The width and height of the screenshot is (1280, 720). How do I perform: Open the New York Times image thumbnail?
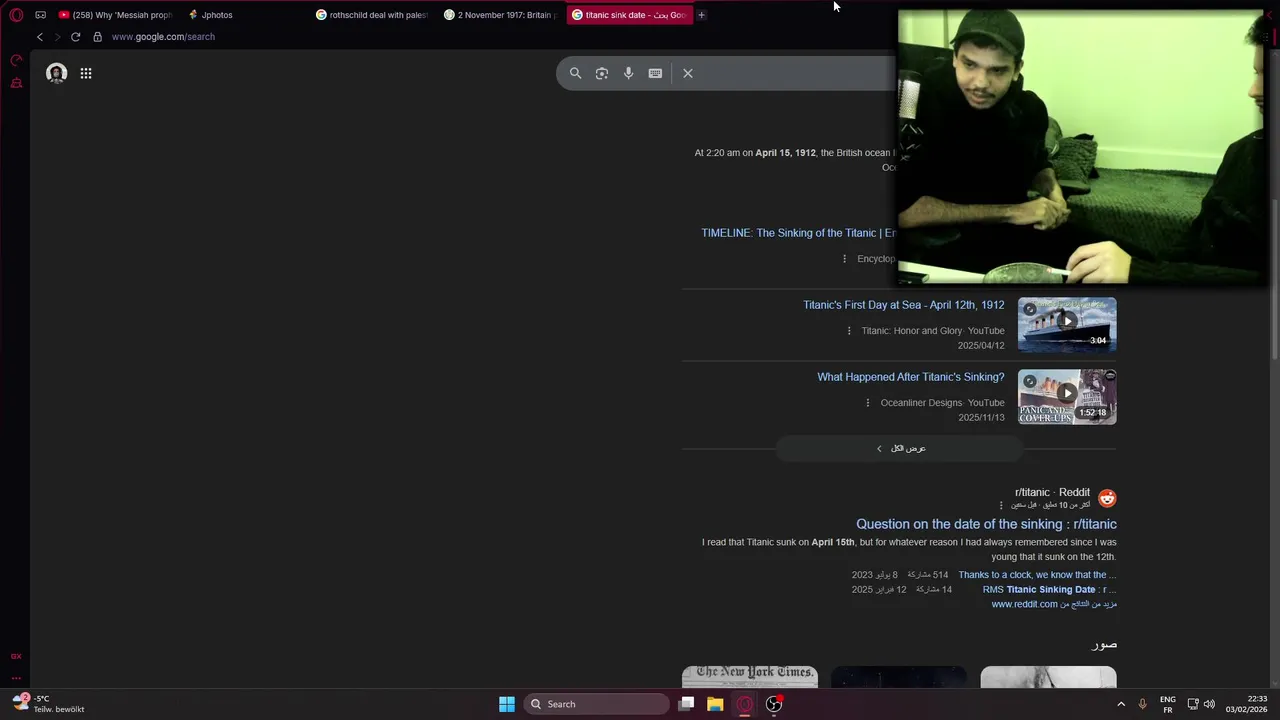[750, 677]
